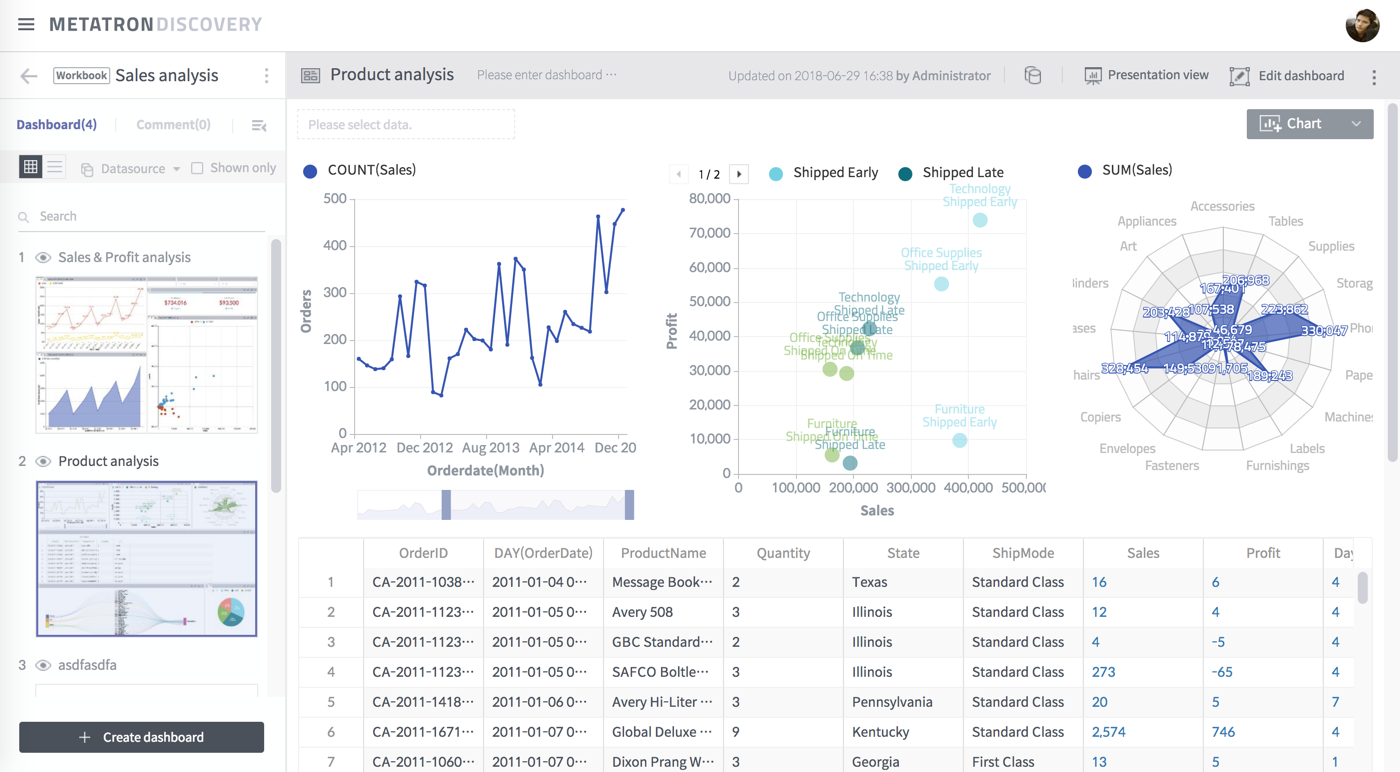1400x772 pixels.
Task: Select the First Class ship mode cell
Action: coord(1023,762)
